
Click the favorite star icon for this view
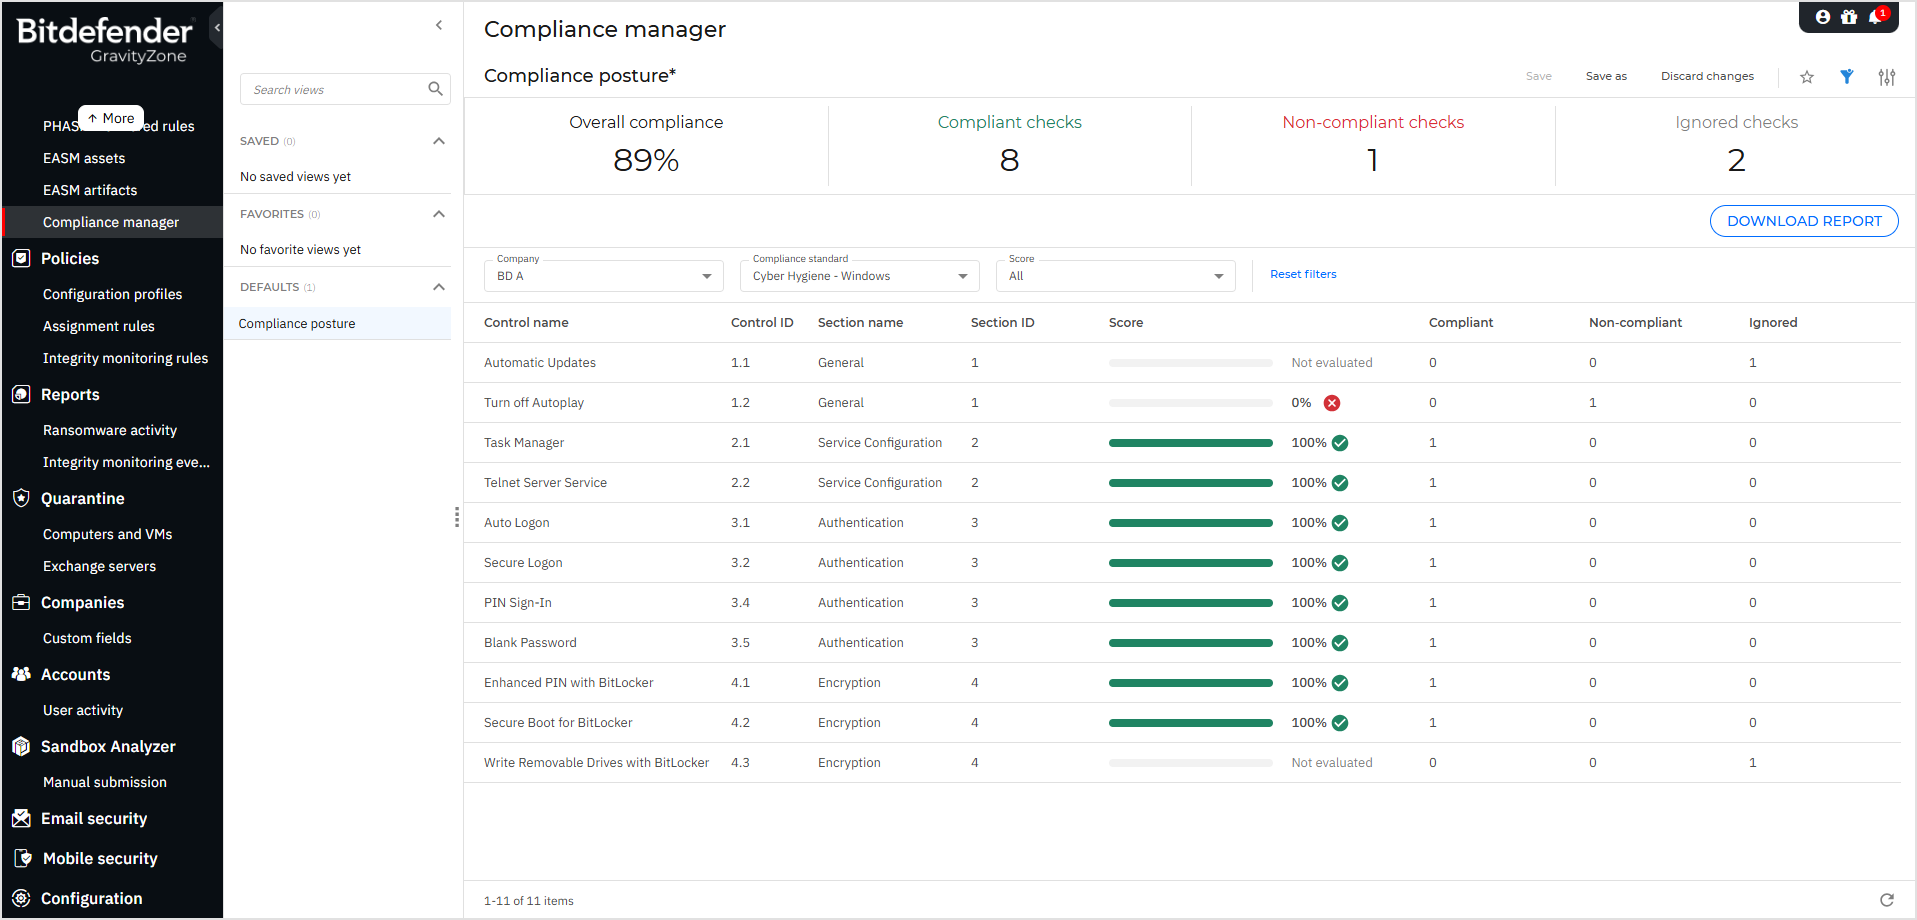1807,76
